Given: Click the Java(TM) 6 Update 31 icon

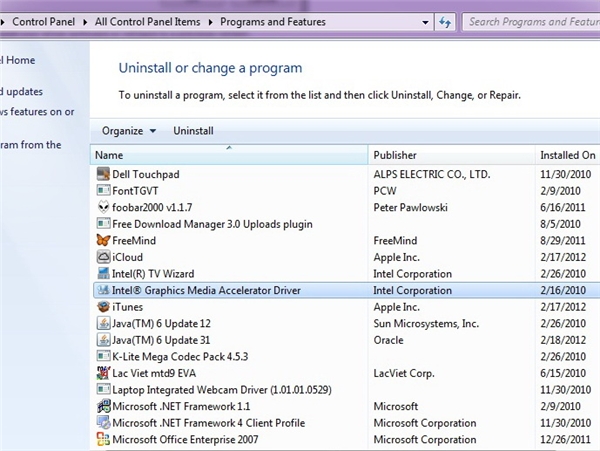Looking at the screenshot, I should click(103, 340).
